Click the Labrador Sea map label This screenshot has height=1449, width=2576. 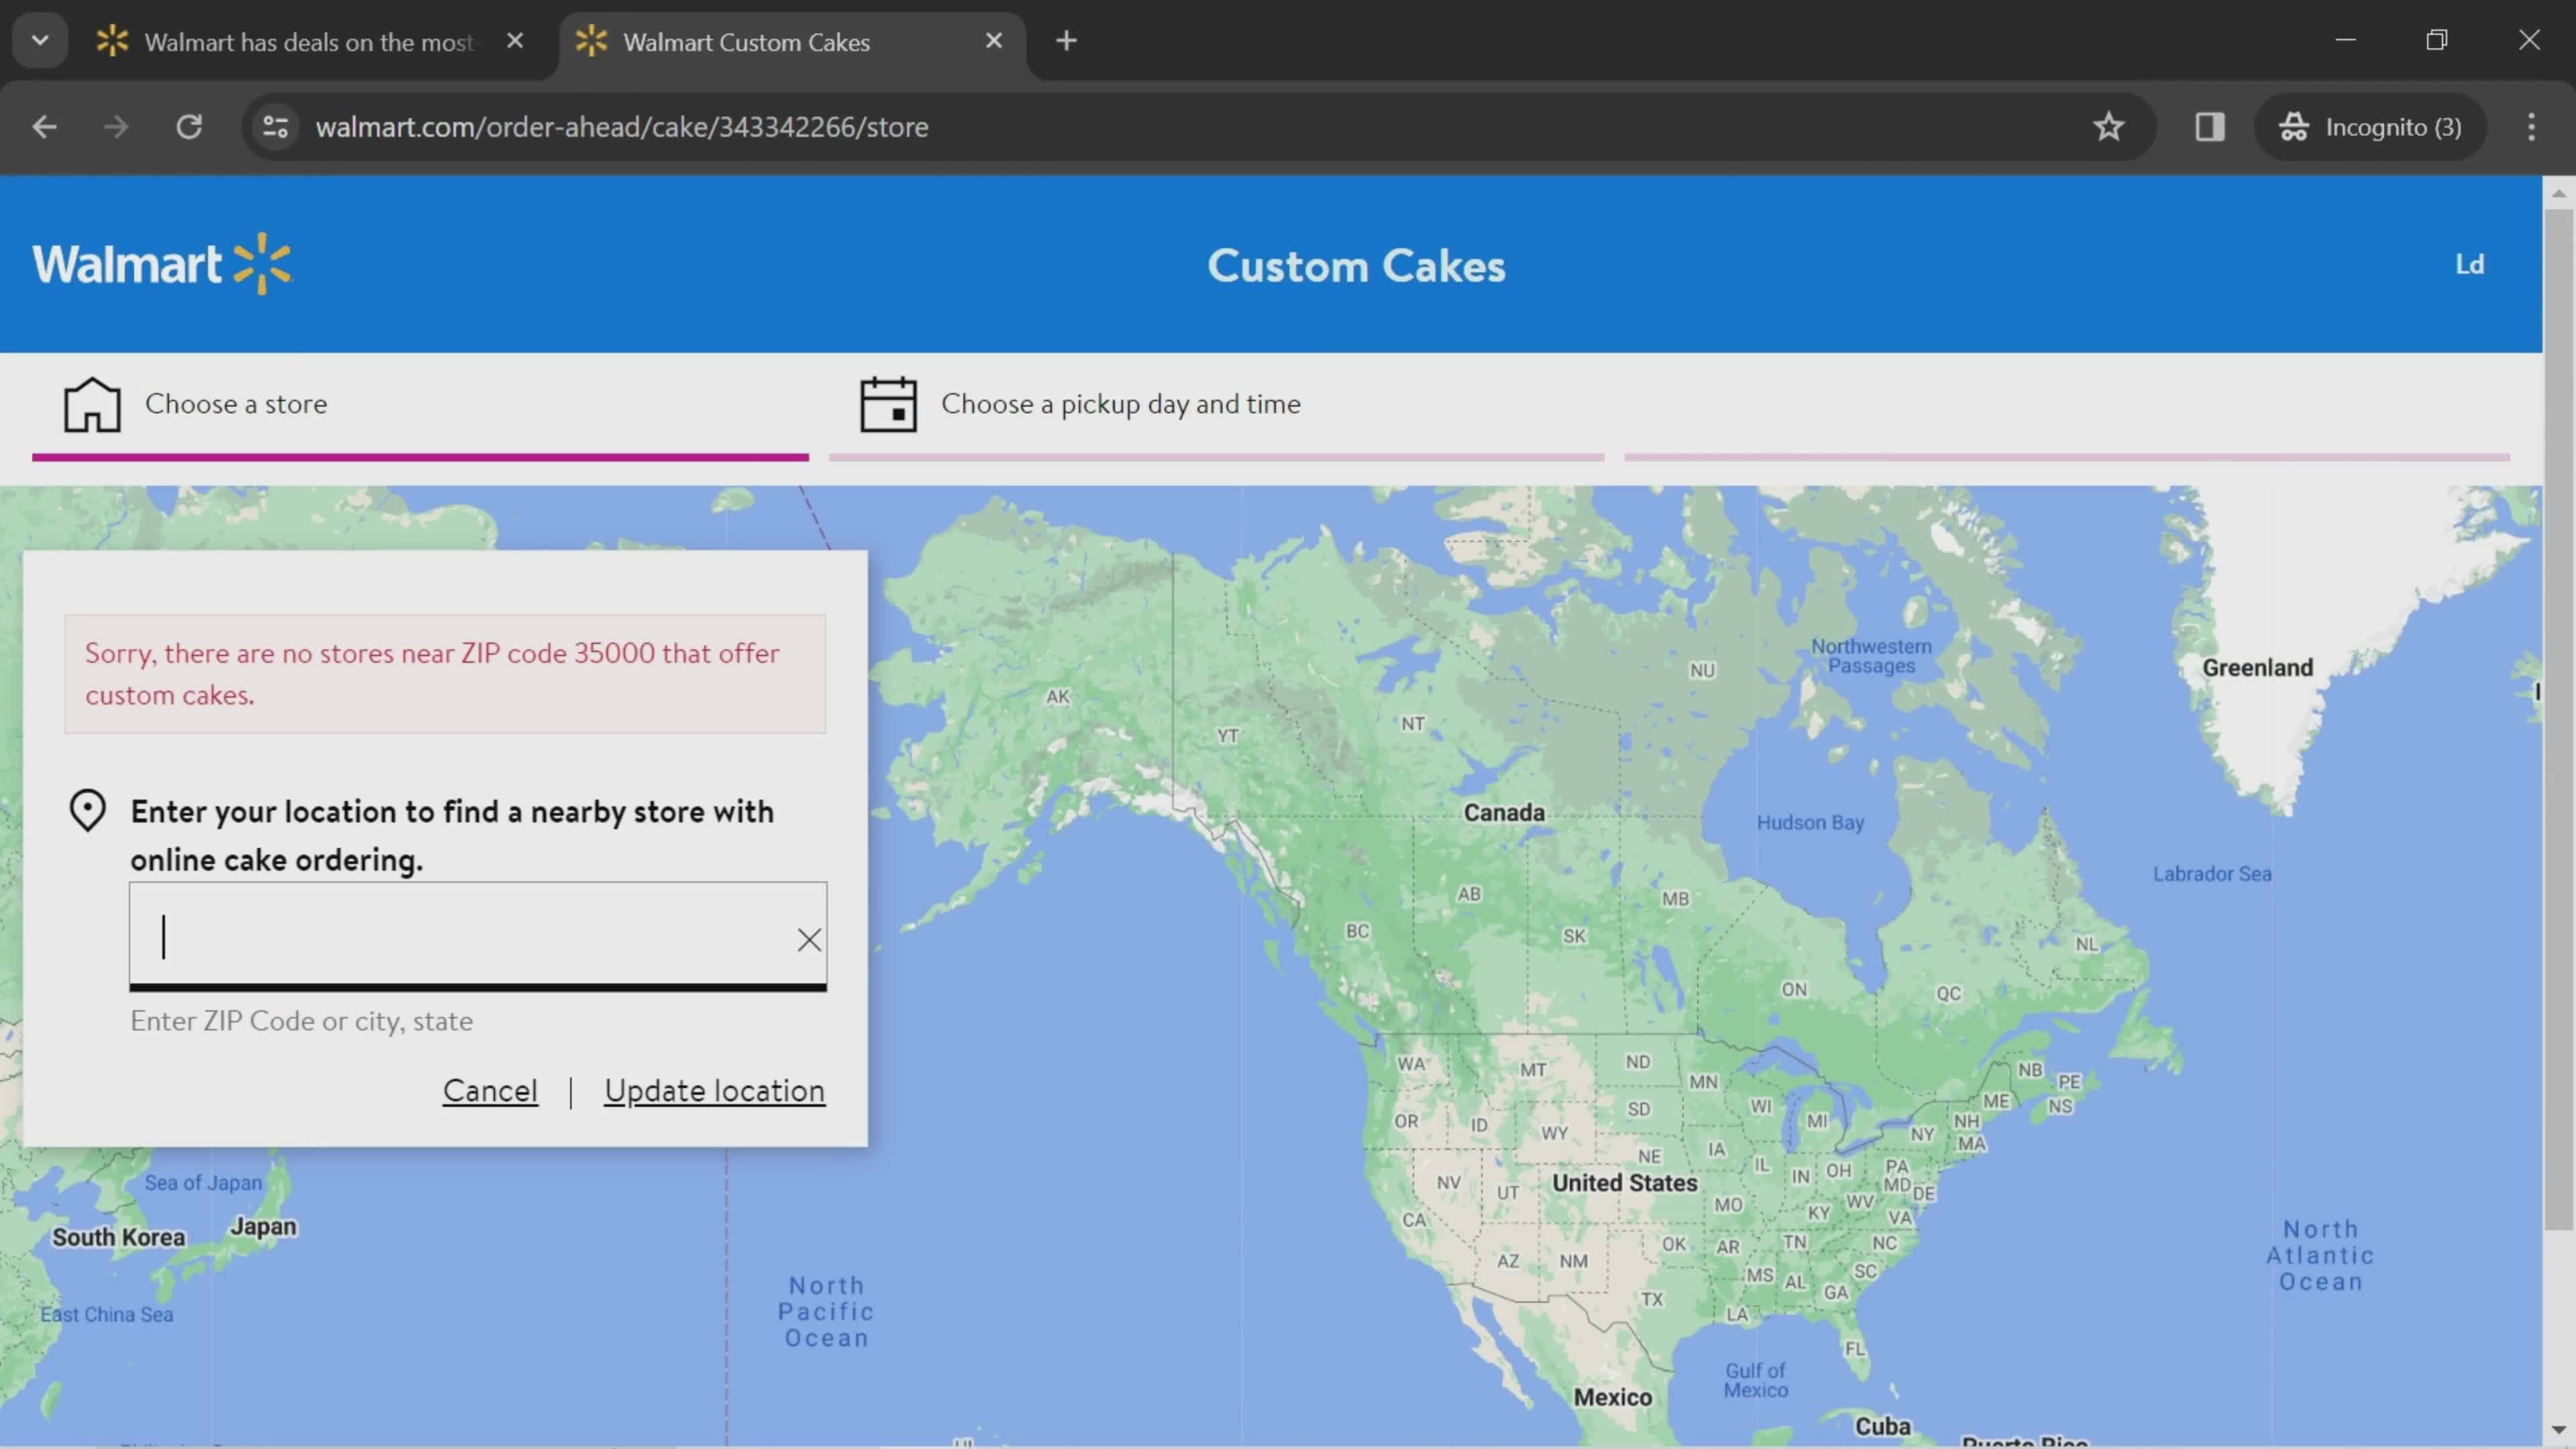pyautogui.click(x=2212, y=873)
